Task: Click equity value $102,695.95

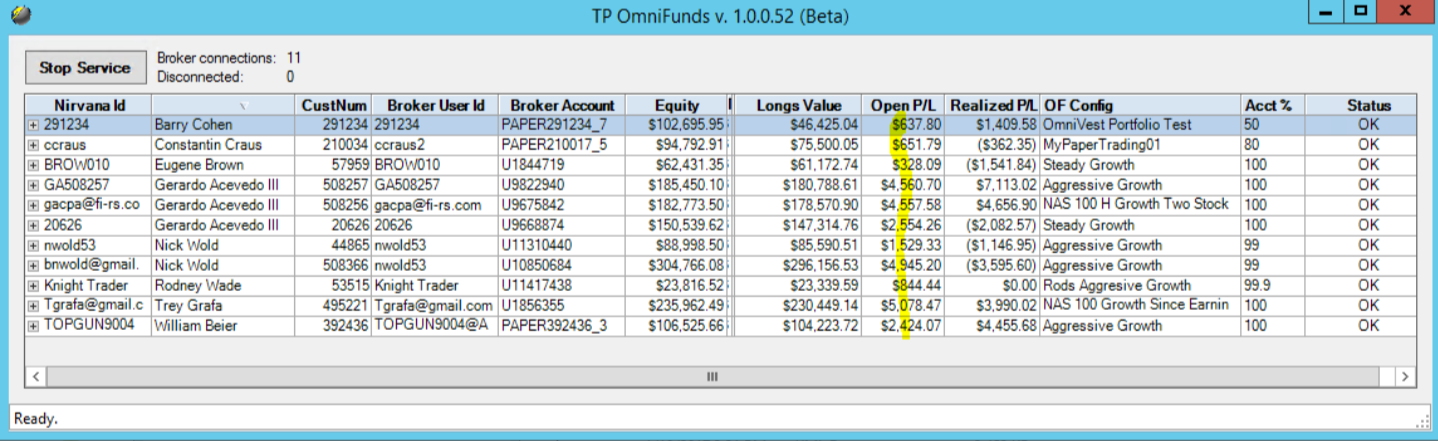Action: 677,125
